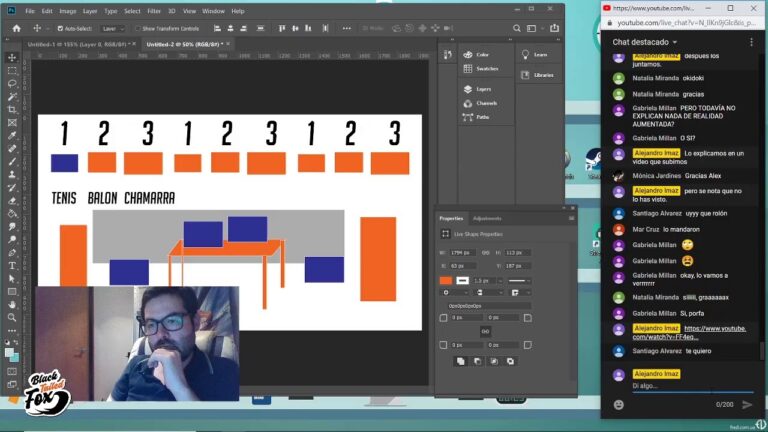This screenshot has height=432, width=768.
Task: Expand the Chat destacado dropdown
Action: [675, 42]
